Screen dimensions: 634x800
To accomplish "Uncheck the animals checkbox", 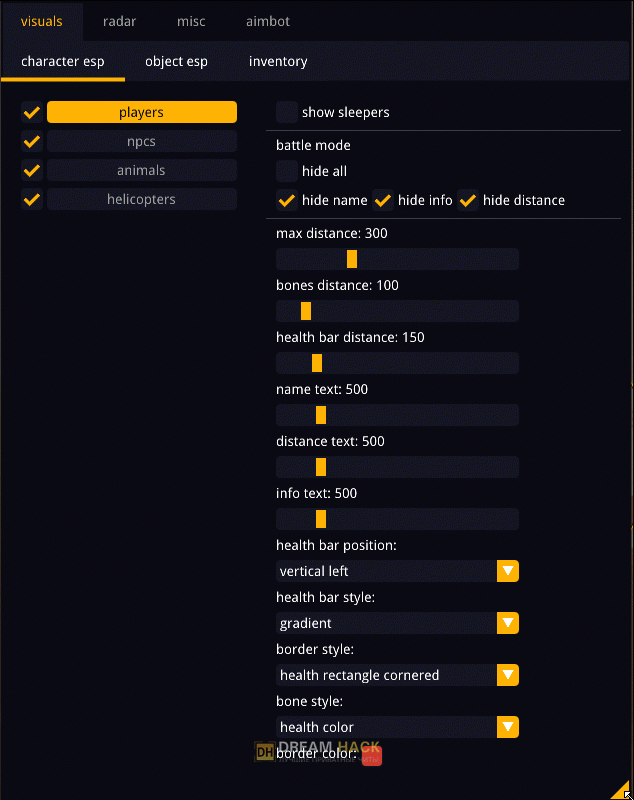I will (x=32, y=170).
